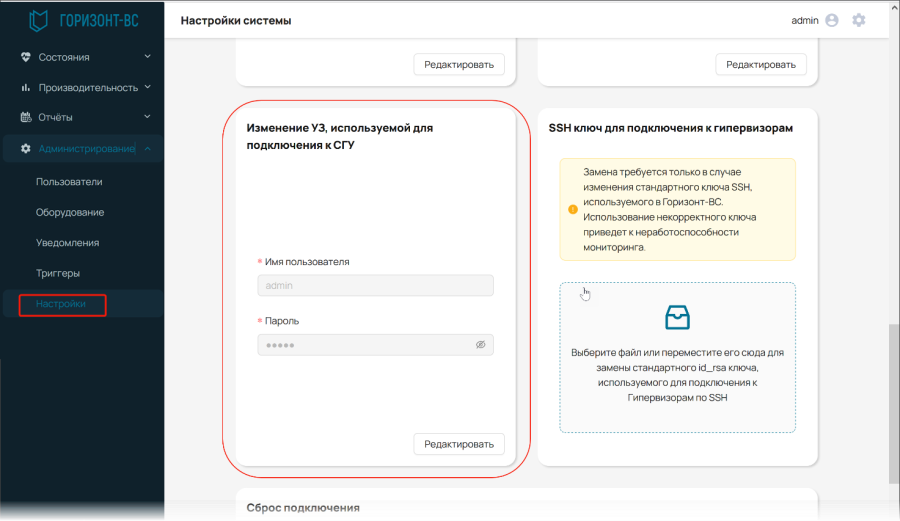Expand the Состояния menu chevron
The height and width of the screenshot is (521, 900).
pyautogui.click(x=148, y=56)
